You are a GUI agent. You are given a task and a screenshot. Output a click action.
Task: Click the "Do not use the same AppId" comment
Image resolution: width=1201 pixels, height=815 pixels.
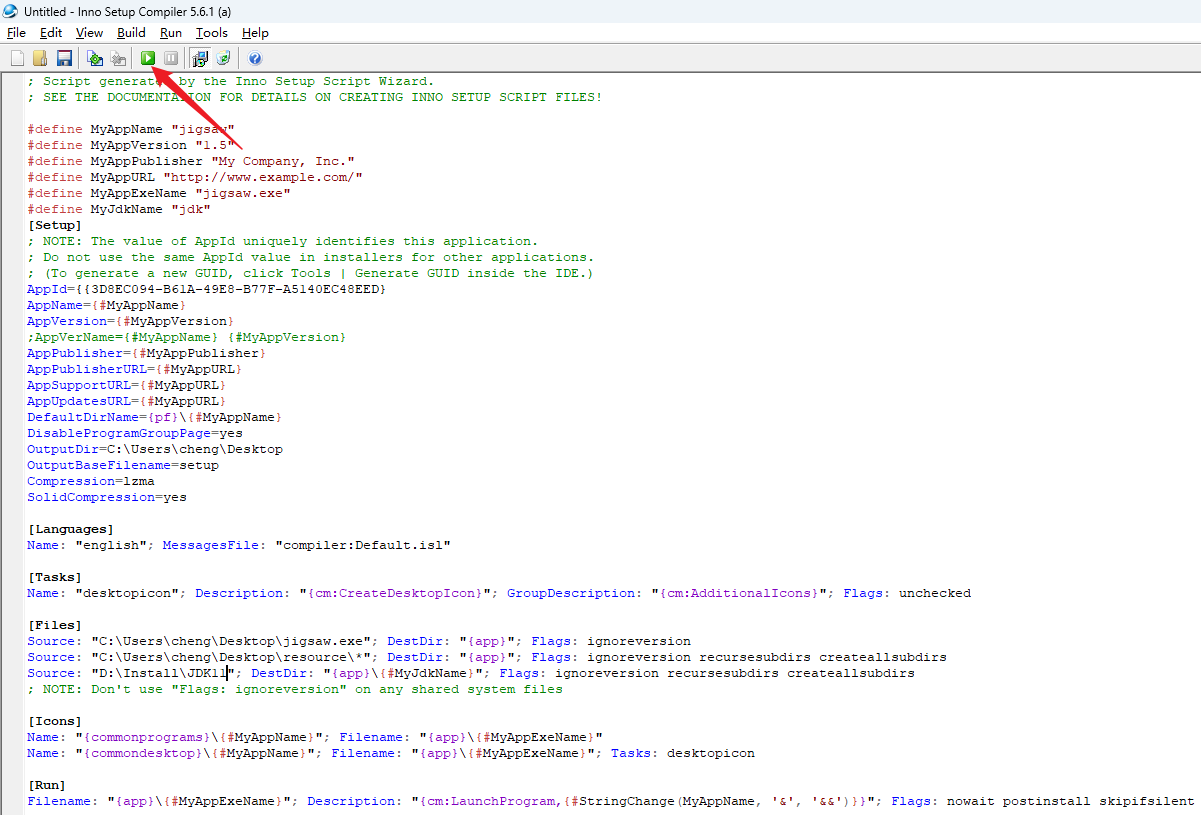point(311,257)
